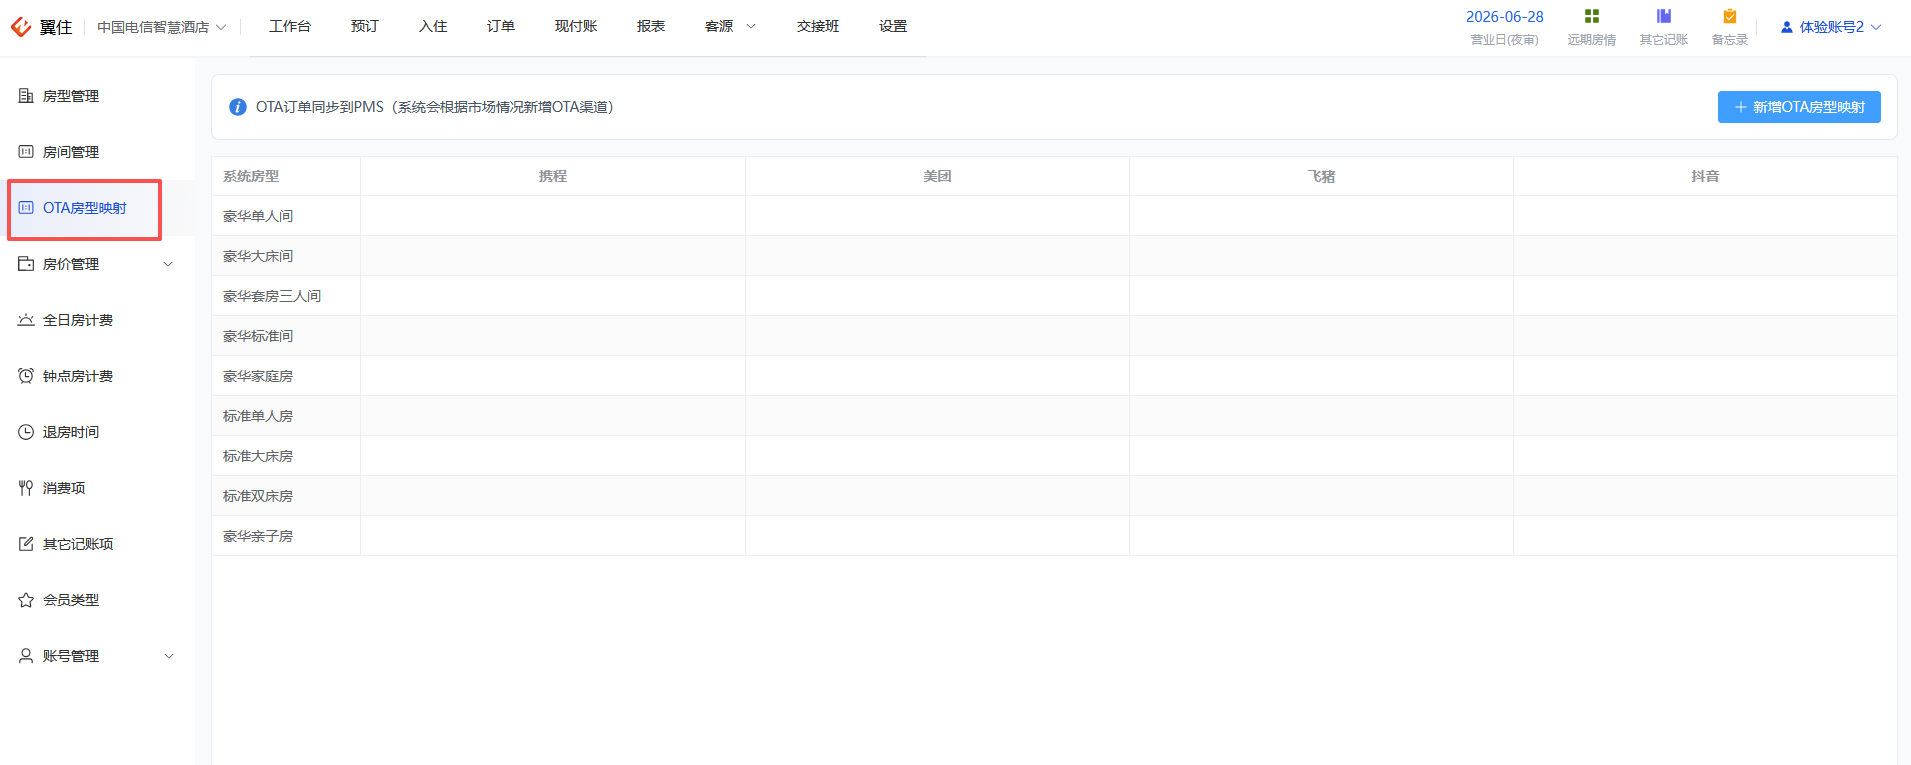Select the 标准双床房 row
The image size is (1911, 765).
(1054, 496)
